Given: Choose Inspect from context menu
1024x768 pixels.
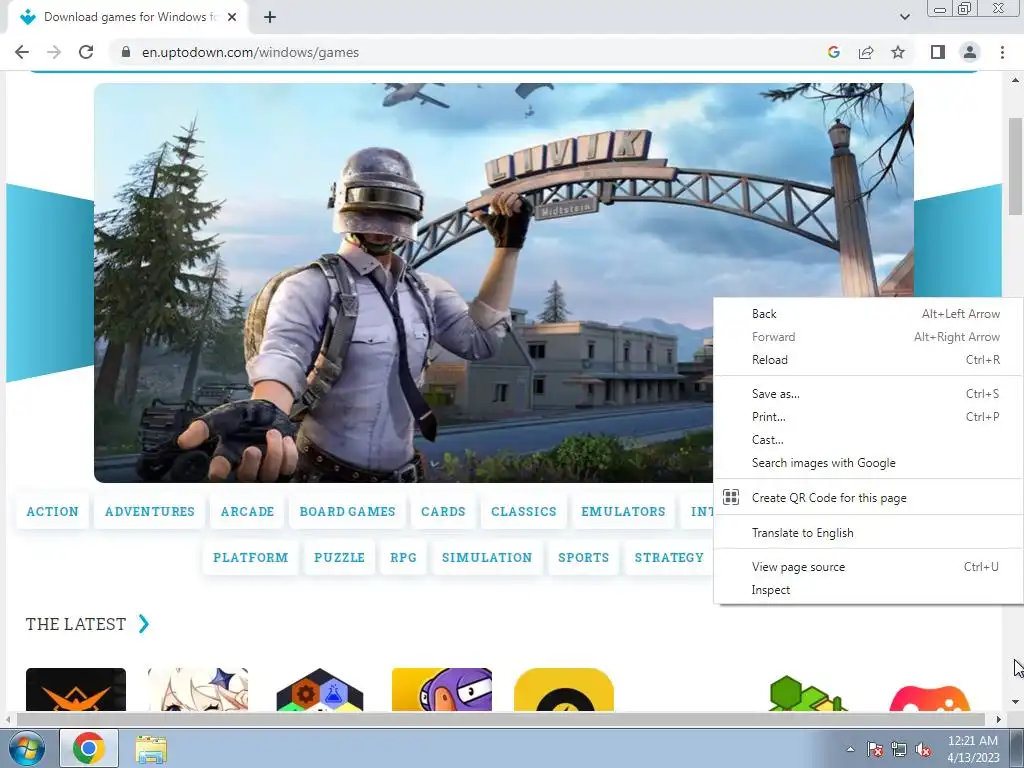Looking at the screenshot, I should point(869,590).
